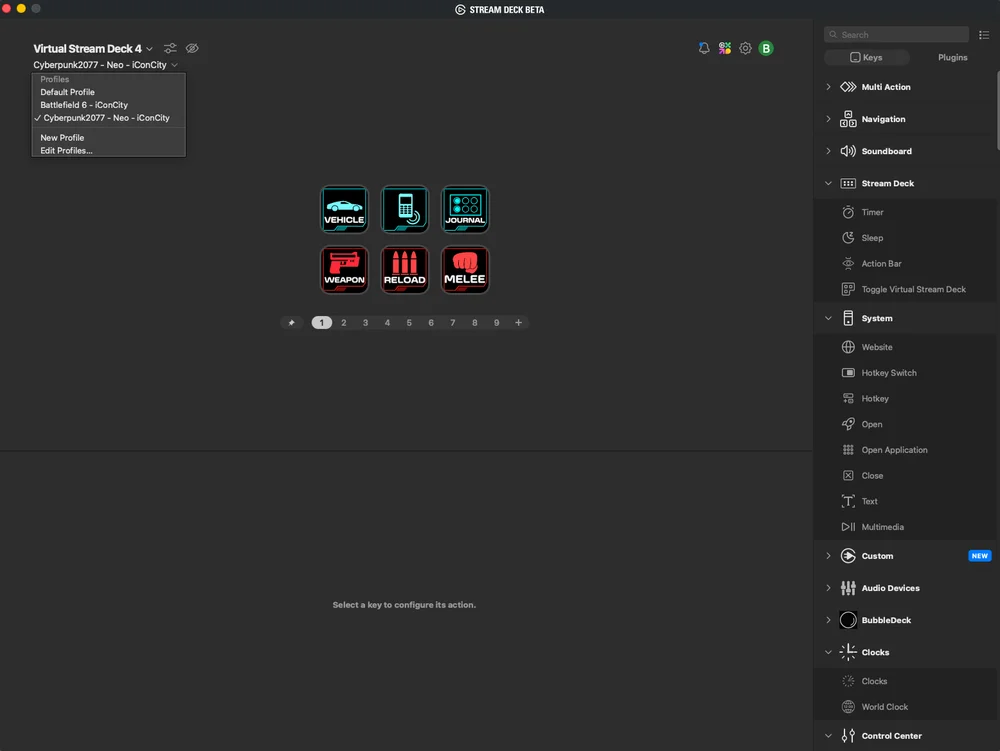Click Edit Profiles in the profile menu

(65, 150)
